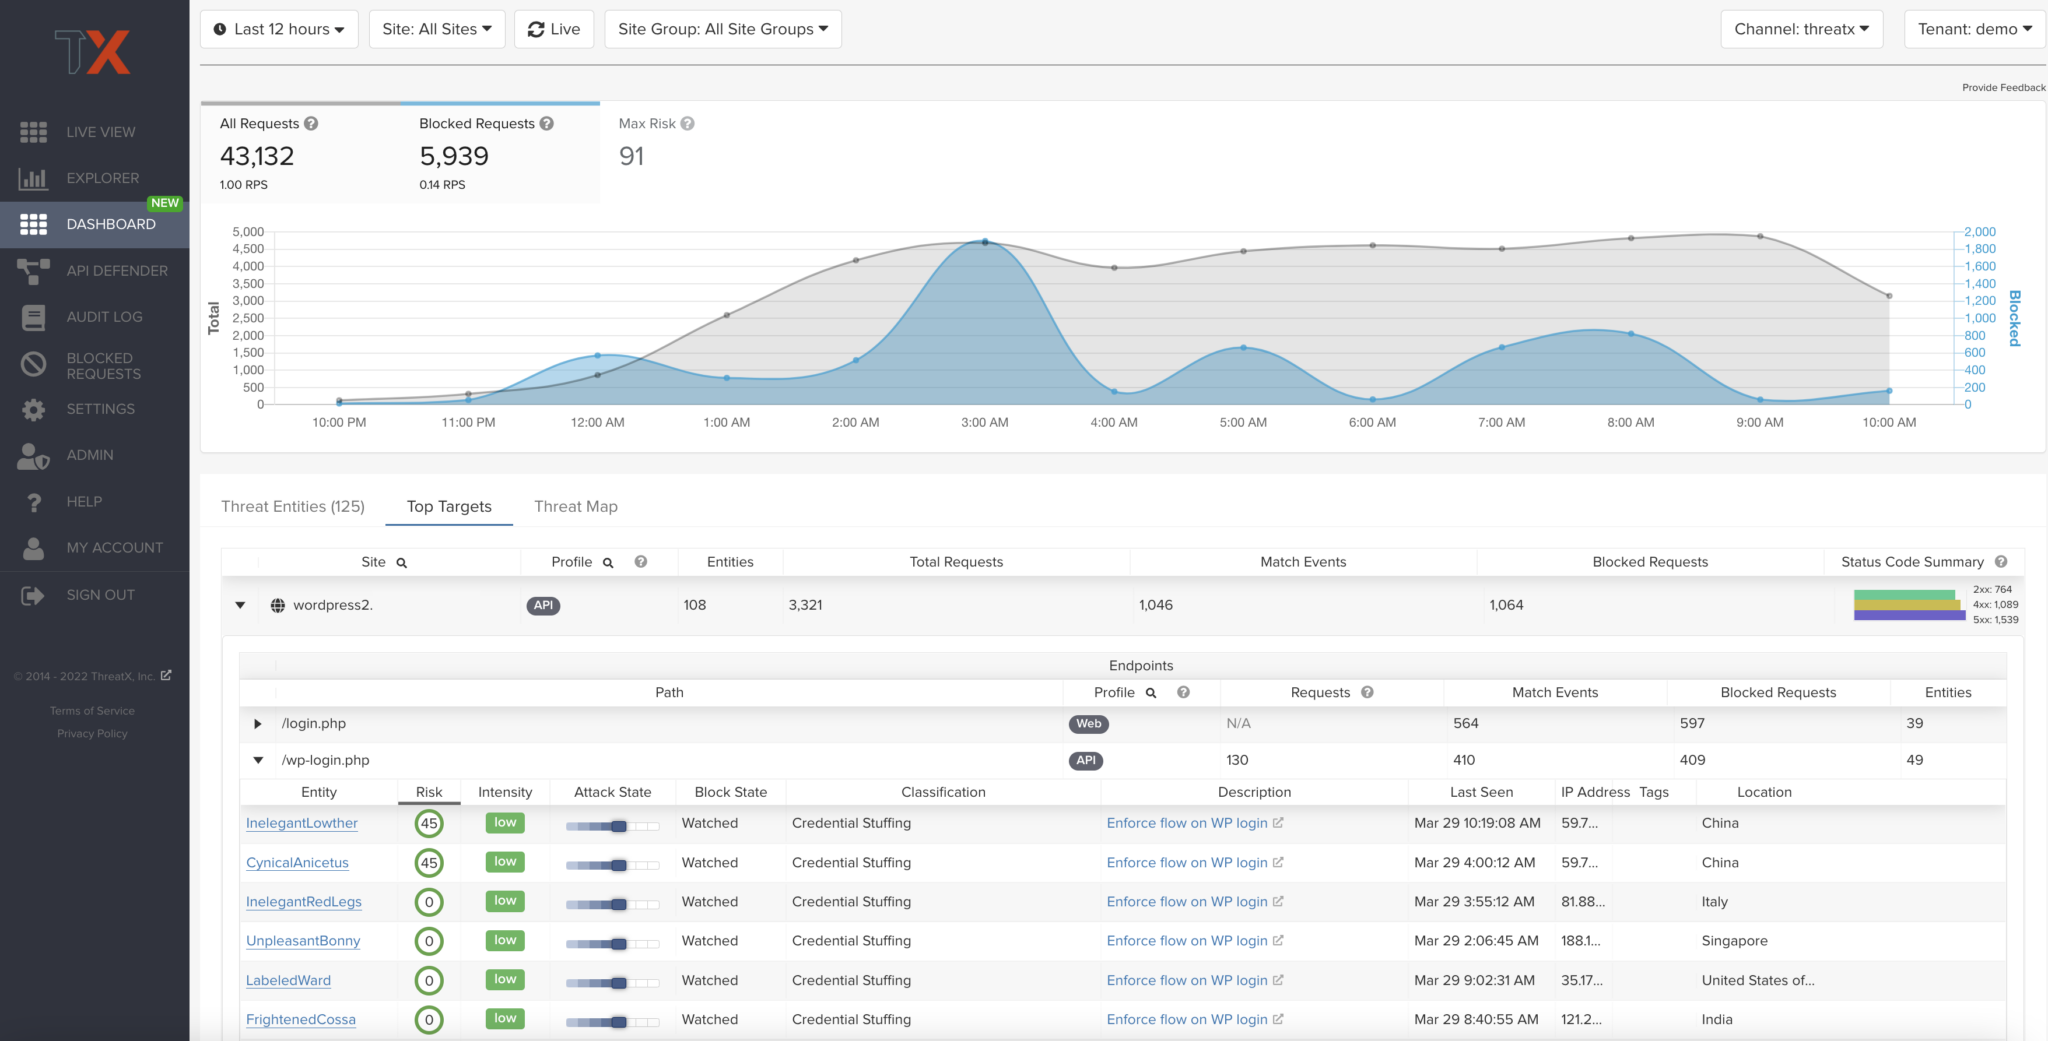Click the Provide Feedback link
This screenshot has height=1041, width=2048.
[2003, 88]
